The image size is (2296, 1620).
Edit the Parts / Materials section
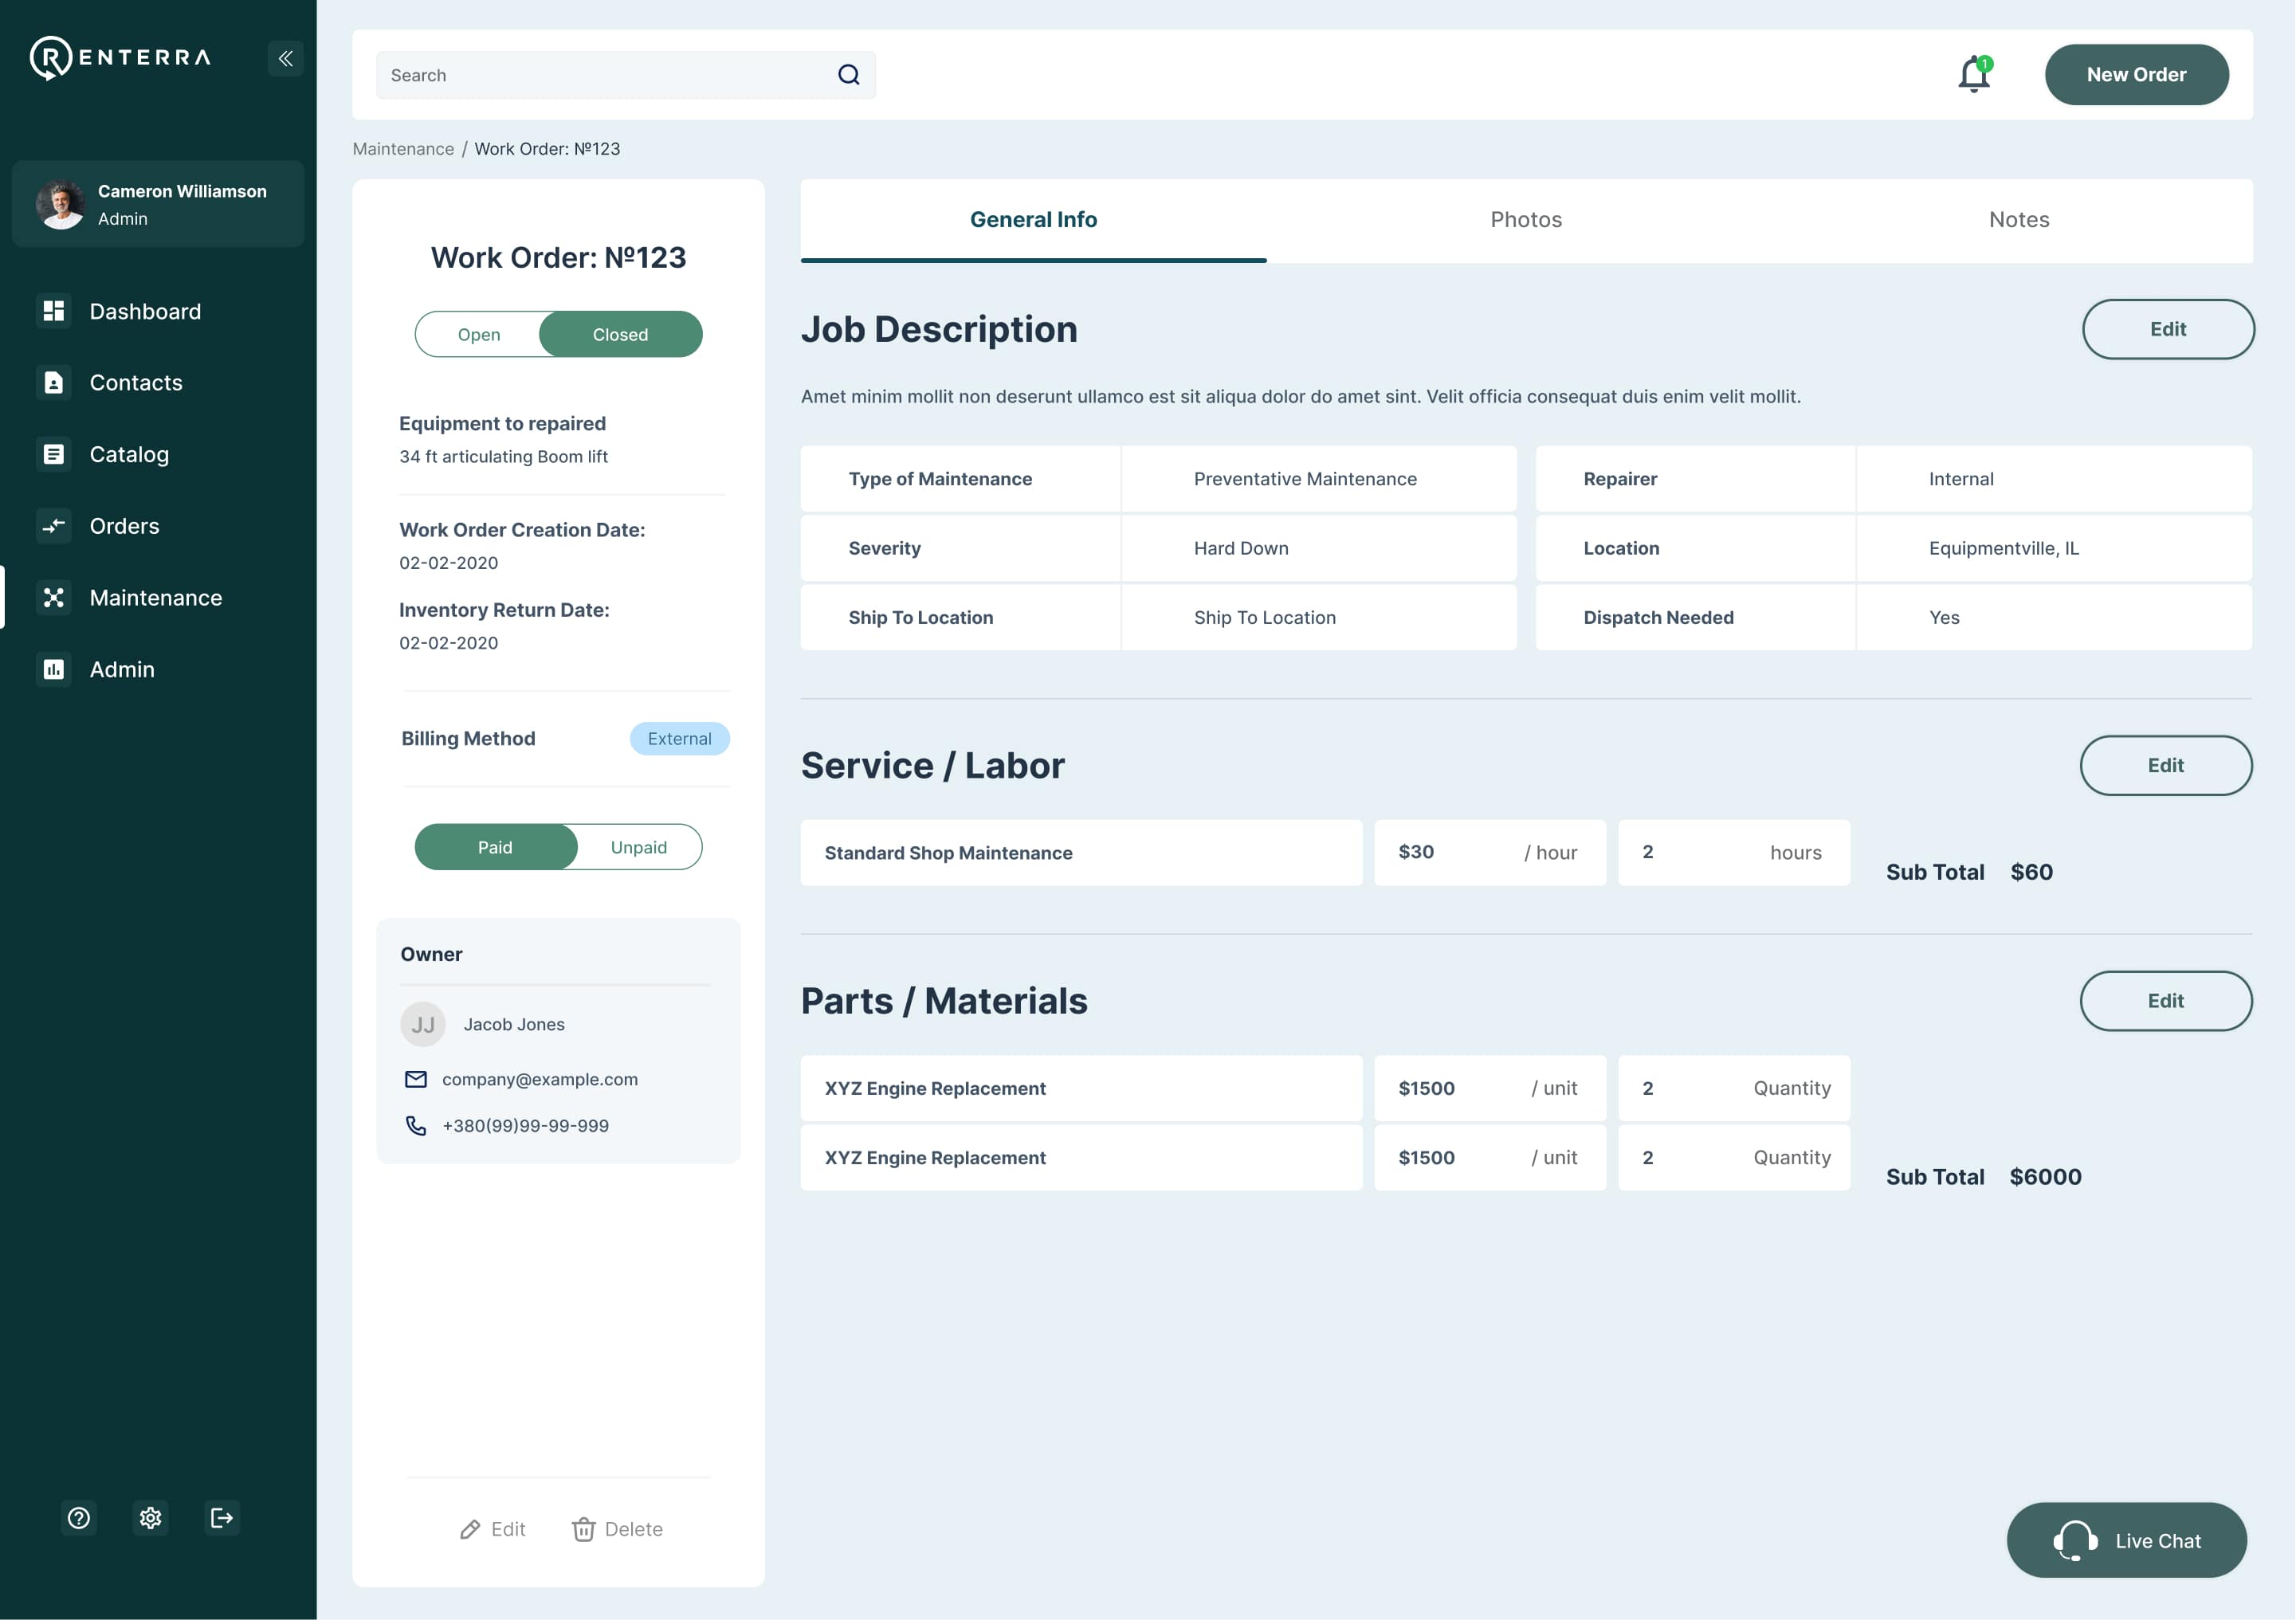[2166, 1001]
